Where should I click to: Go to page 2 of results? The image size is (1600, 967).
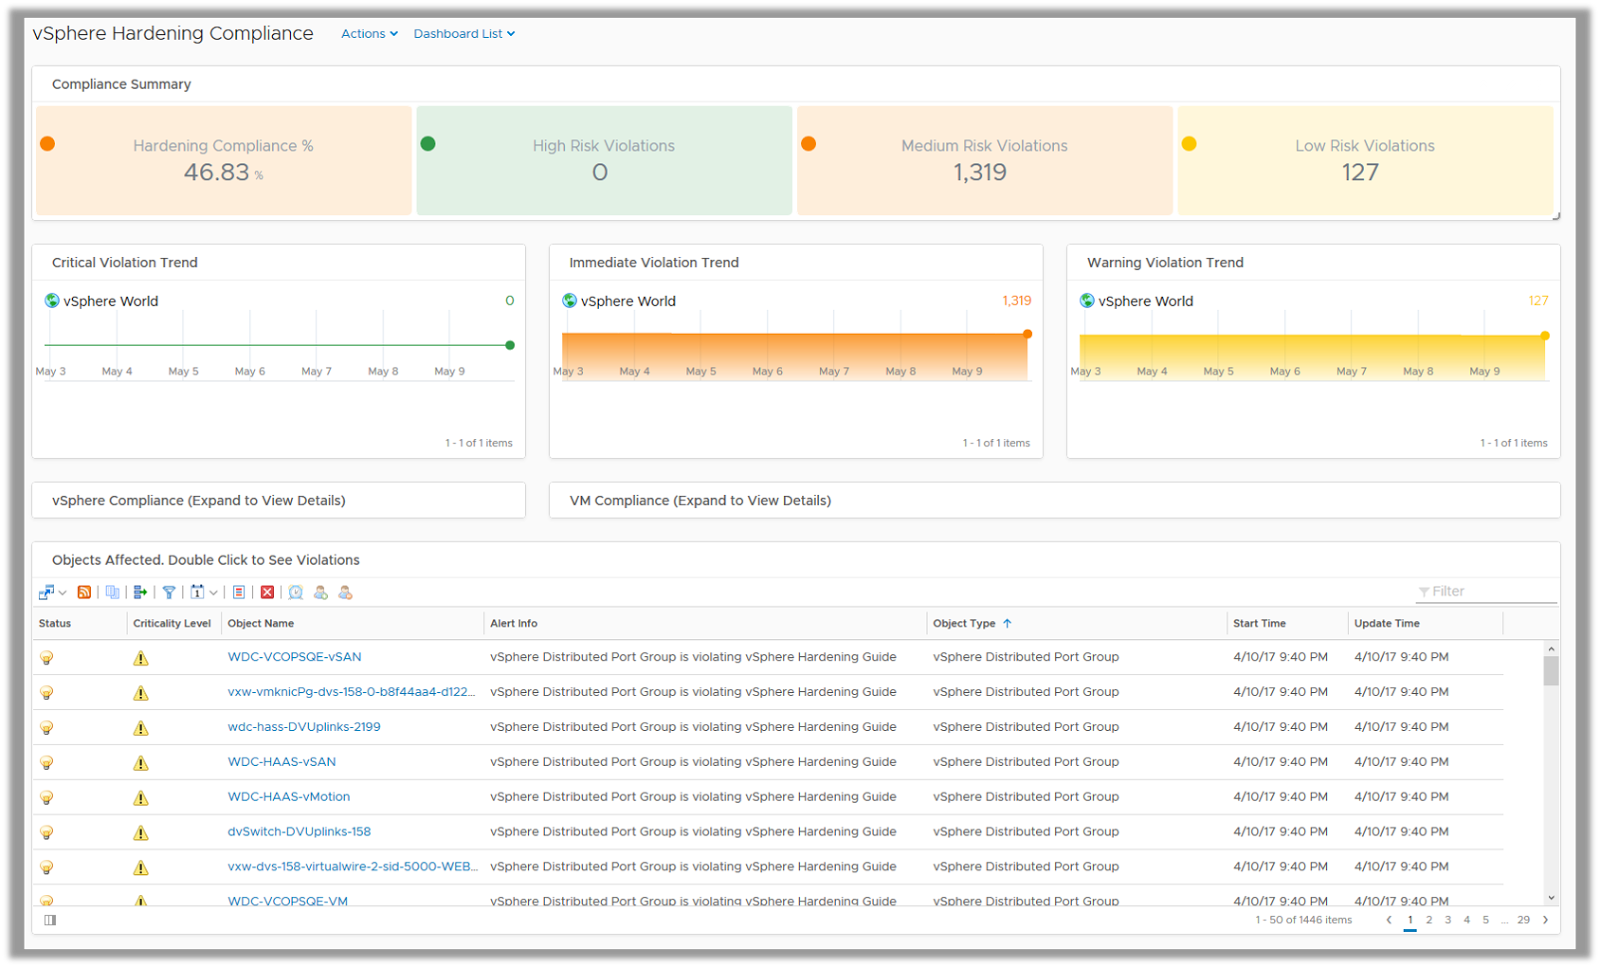(x=1429, y=920)
